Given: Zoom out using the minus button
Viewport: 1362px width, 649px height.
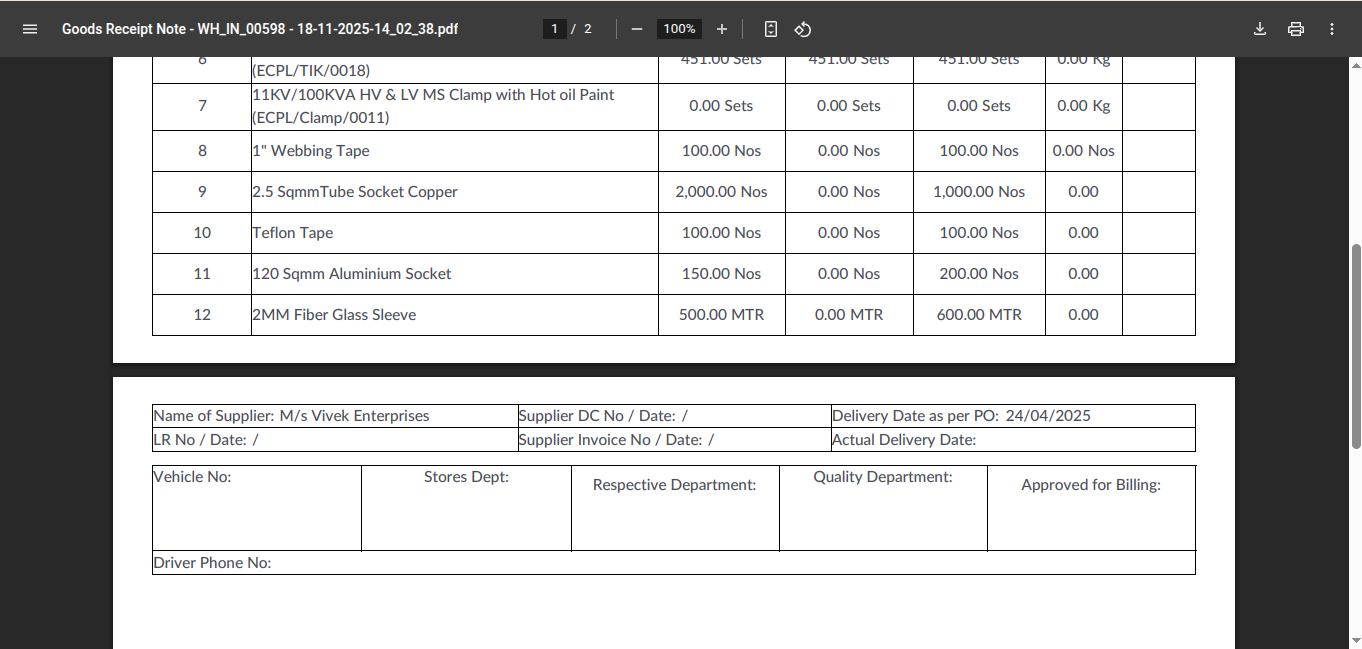Looking at the screenshot, I should pyautogui.click(x=637, y=29).
